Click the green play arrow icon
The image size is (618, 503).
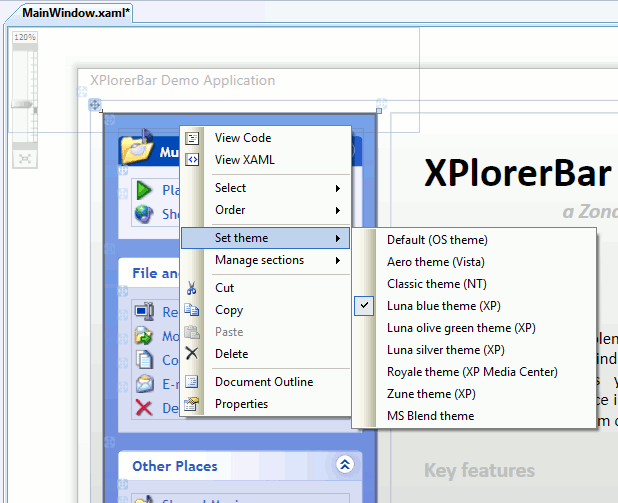tap(143, 190)
